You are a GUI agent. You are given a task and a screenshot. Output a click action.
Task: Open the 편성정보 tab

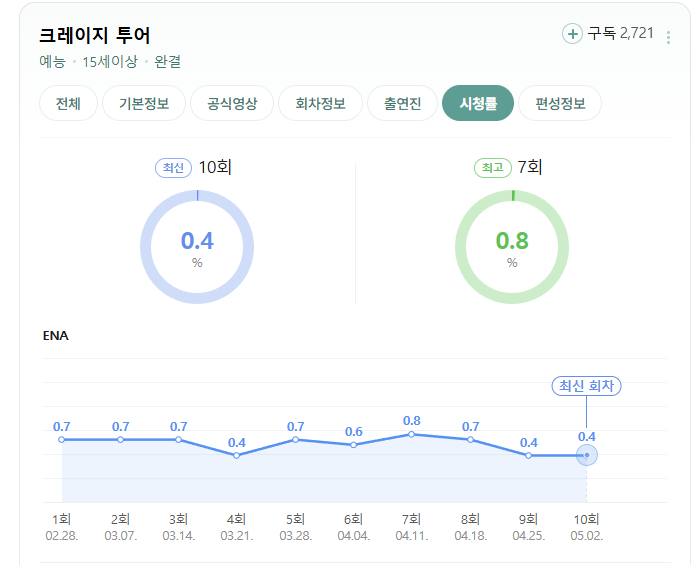(x=560, y=103)
